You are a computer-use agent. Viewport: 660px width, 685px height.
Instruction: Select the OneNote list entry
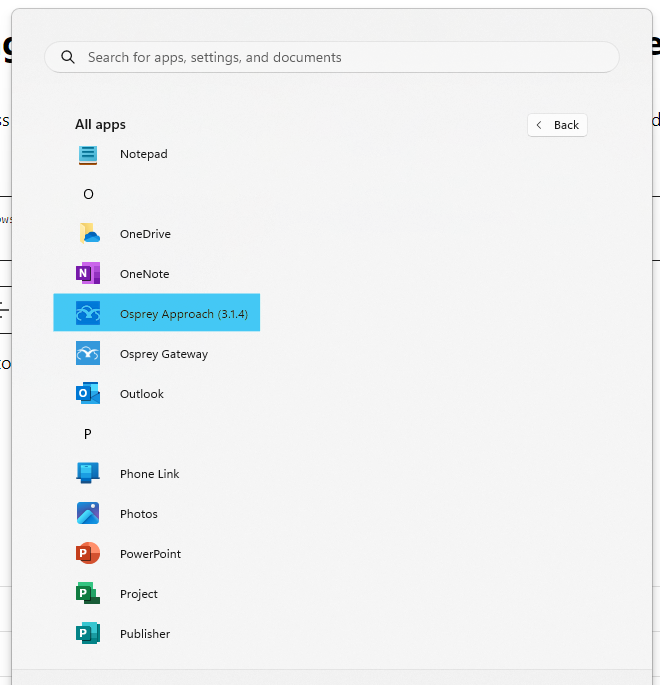coord(156,274)
